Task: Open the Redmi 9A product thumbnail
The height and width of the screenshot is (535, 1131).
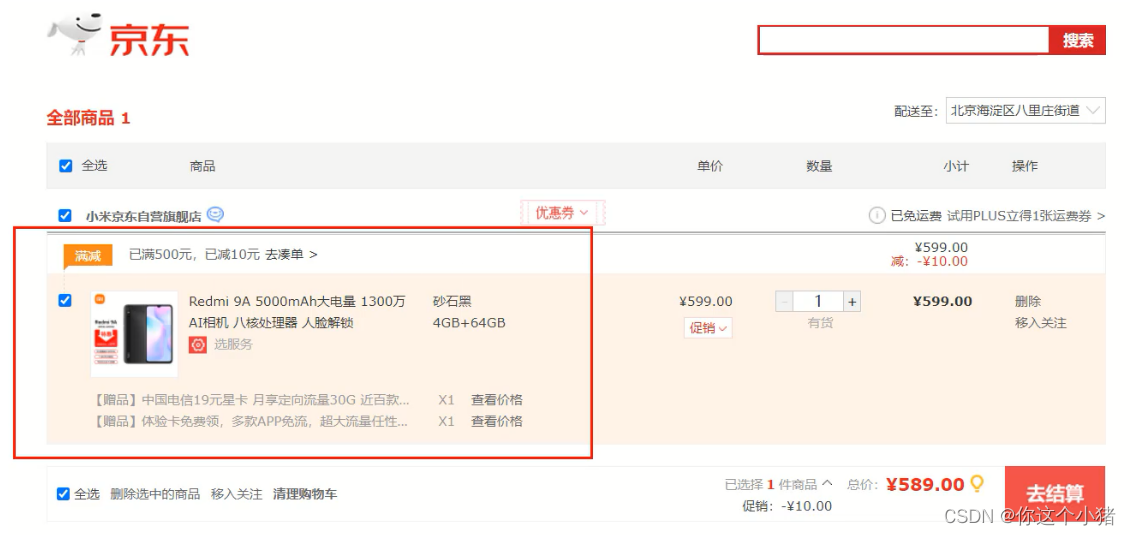Action: (134, 334)
